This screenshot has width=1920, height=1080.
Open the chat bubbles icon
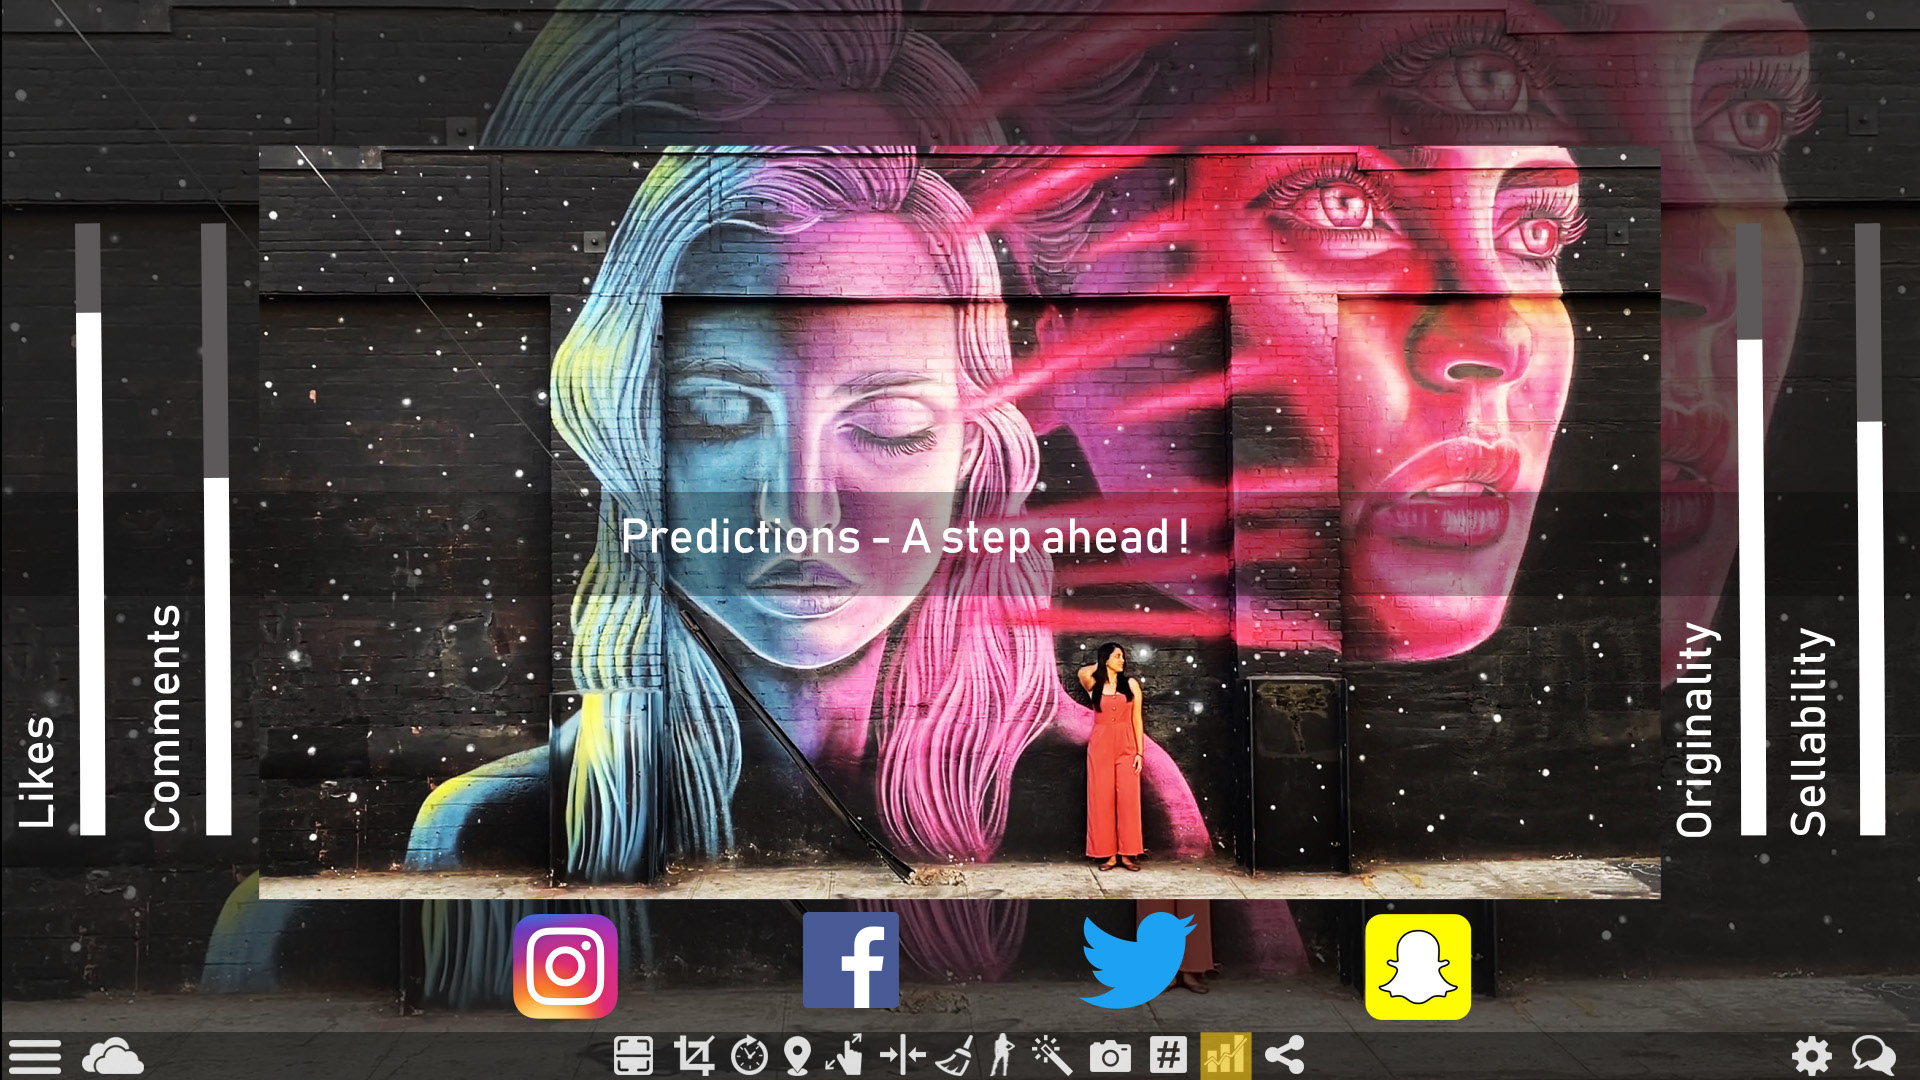1873,1056
